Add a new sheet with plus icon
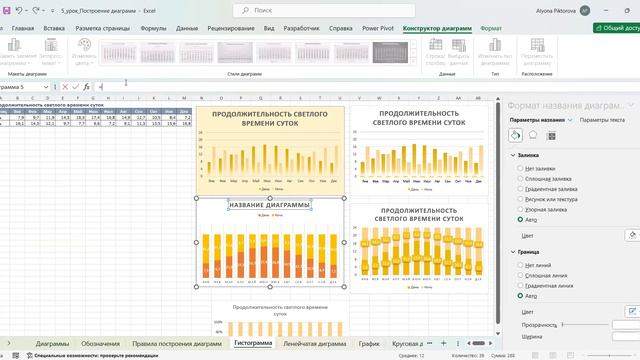The width and height of the screenshot is (640, 360). pos(443,344)
